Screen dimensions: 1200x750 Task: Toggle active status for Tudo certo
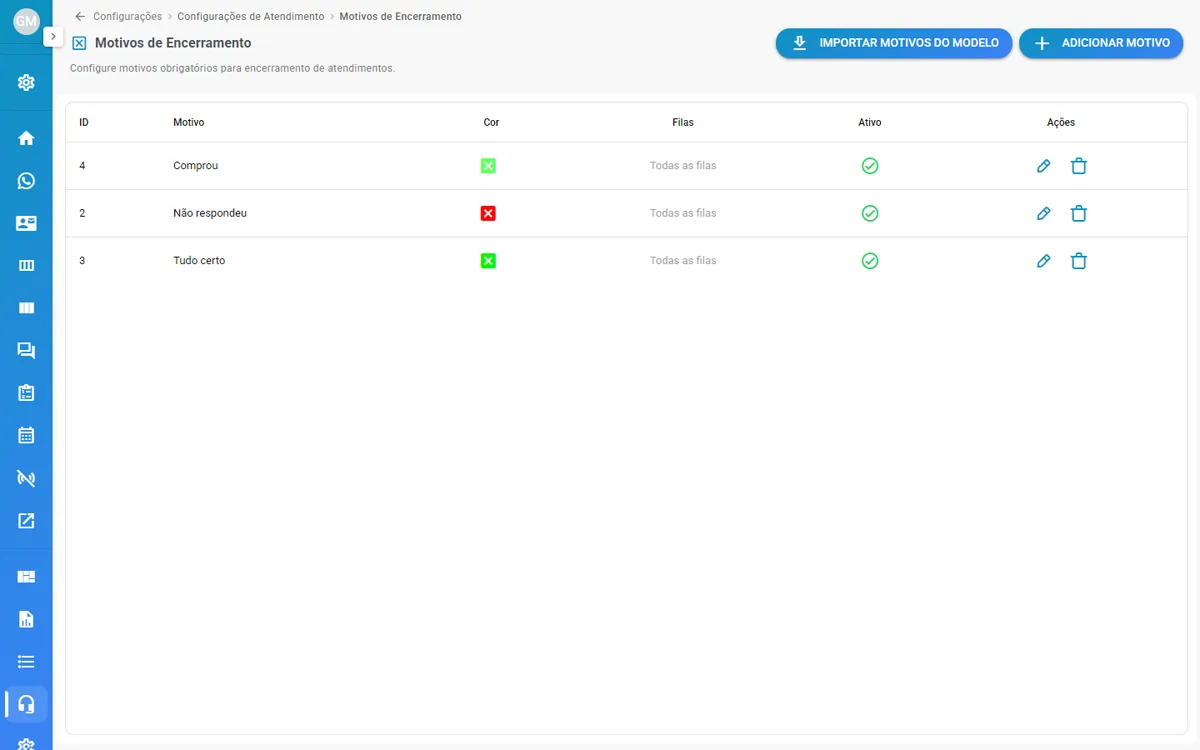pos(870,261)
